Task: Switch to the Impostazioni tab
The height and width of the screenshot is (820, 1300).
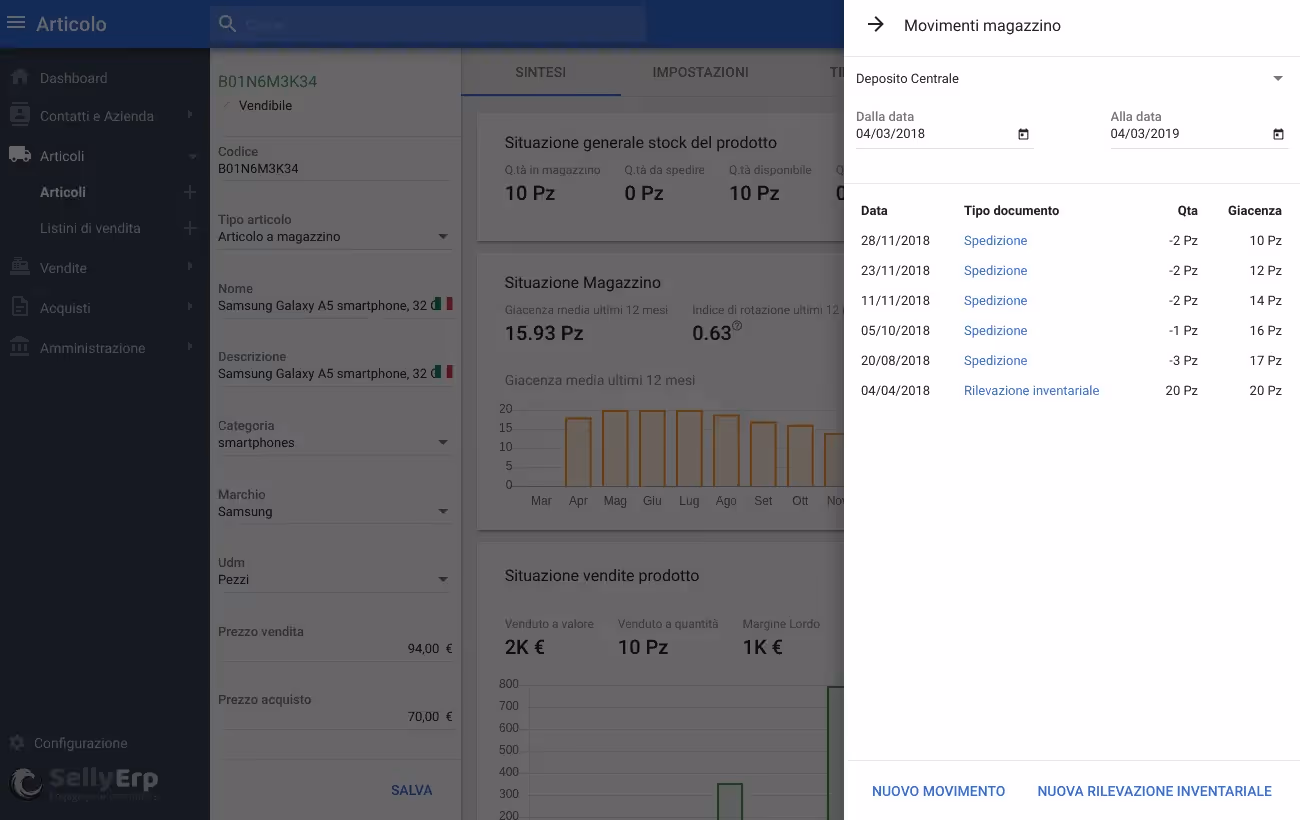Action: [x=700, y=72]
